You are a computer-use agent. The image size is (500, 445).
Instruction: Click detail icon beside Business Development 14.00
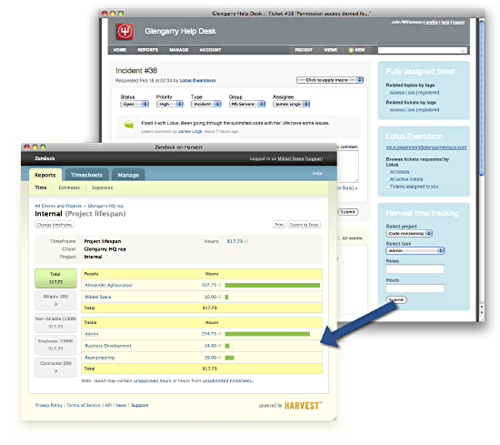click(220, 346)
